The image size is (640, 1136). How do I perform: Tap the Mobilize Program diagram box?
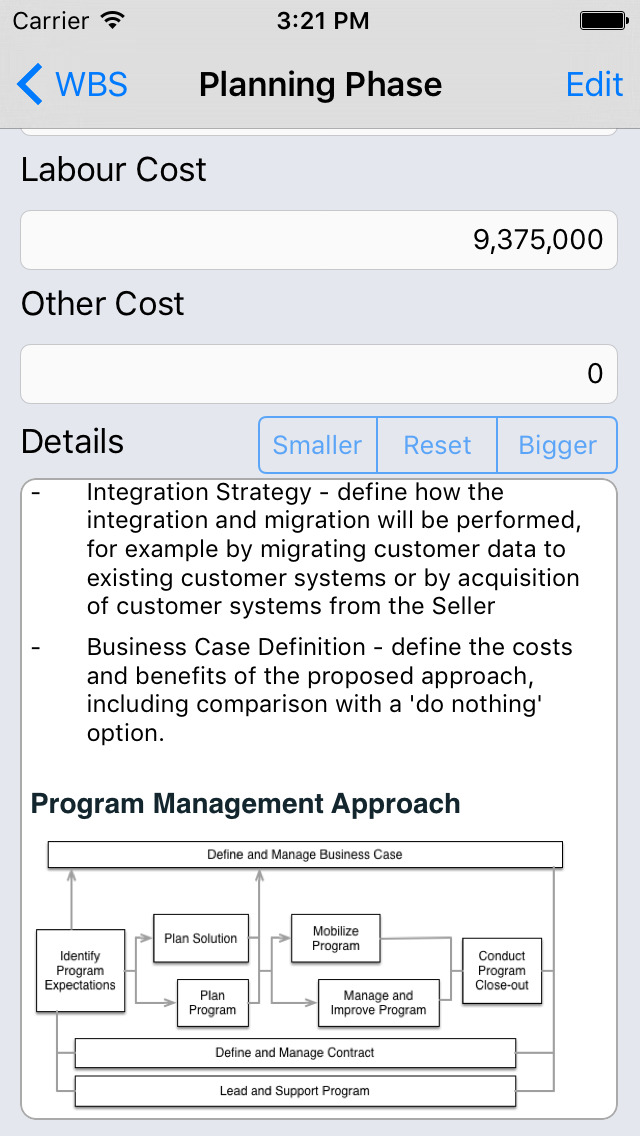coord(336,938)
